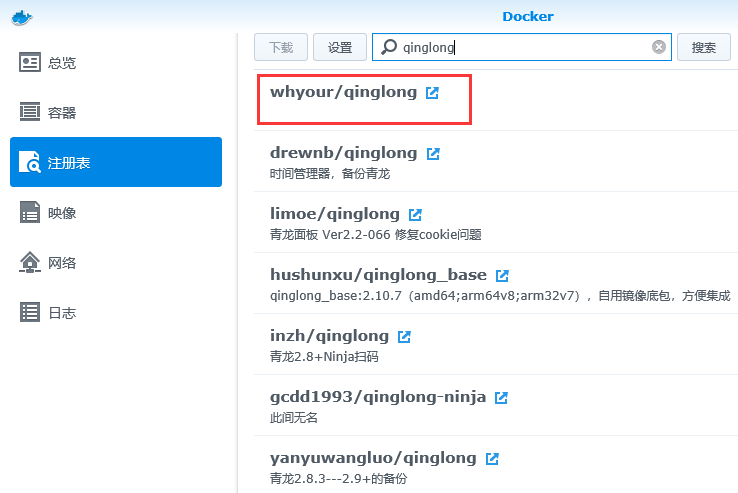Click description 时间管理器，备份青龙
Screen dimensions: 738x493
point(330,174)
